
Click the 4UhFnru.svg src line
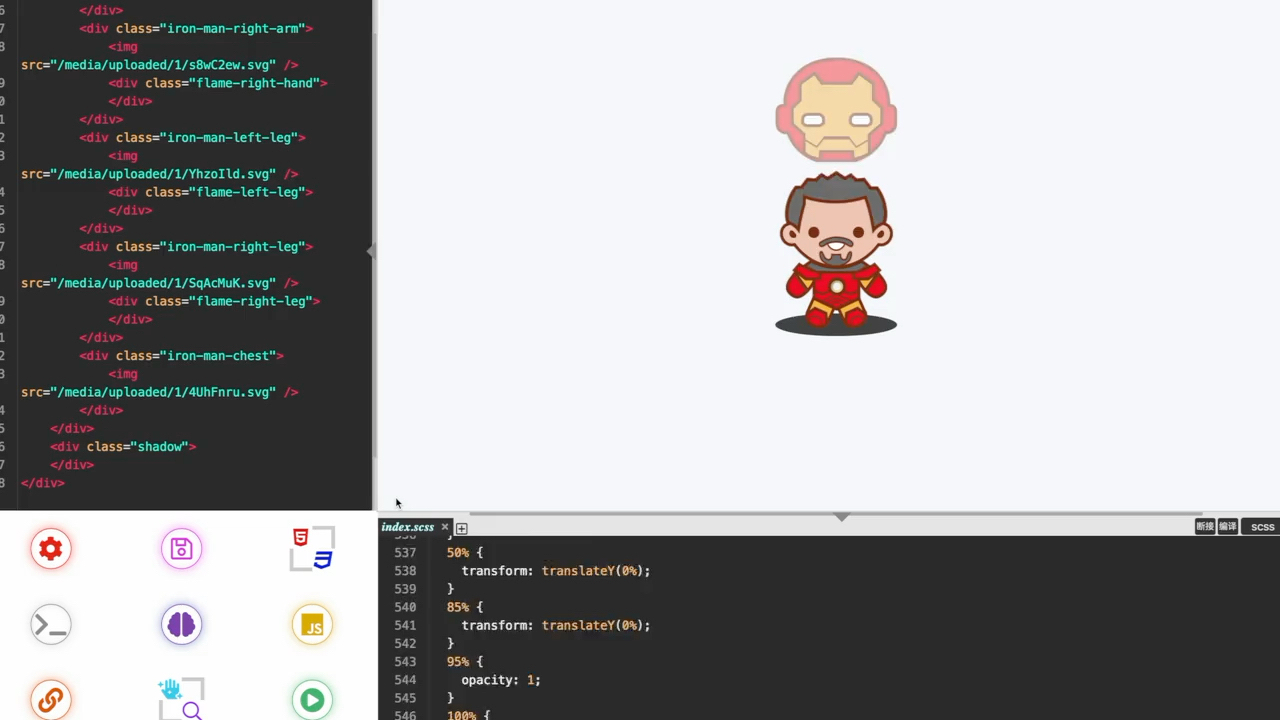(x=160, y=392)
